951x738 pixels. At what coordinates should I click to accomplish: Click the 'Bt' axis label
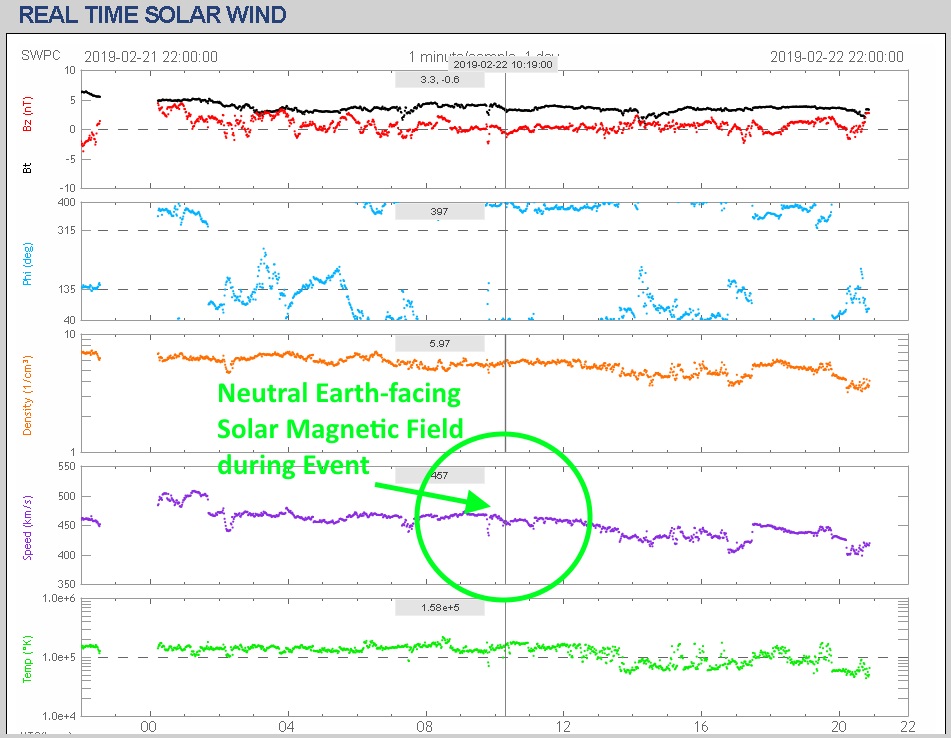(x=27, y=168)
